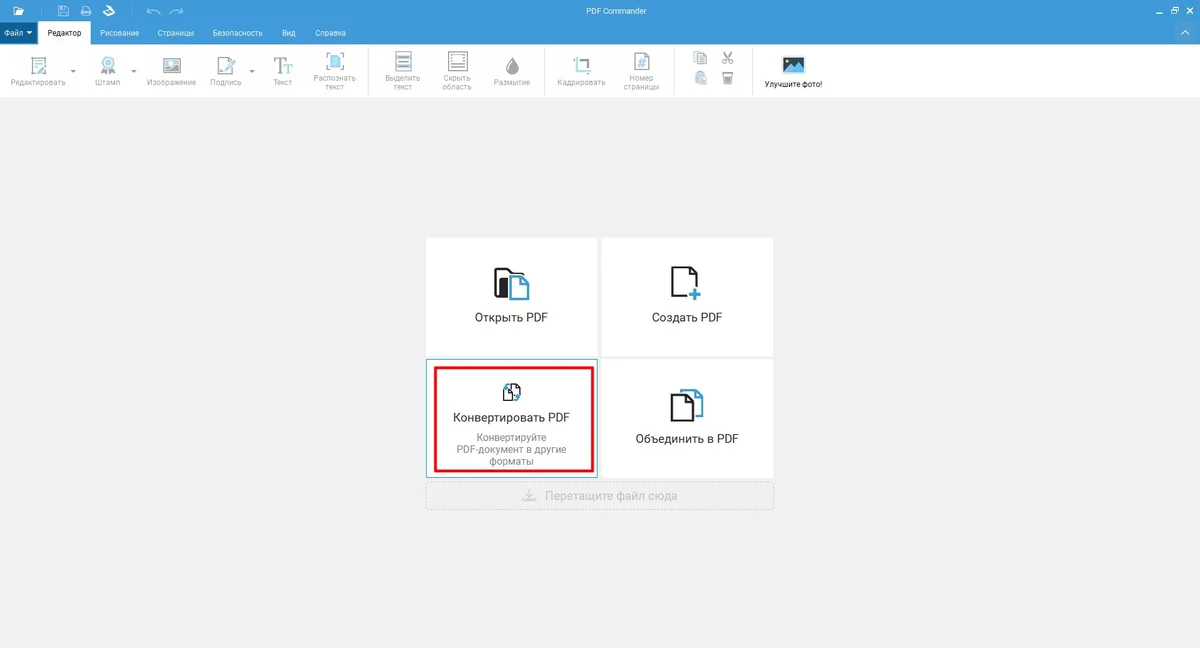Click the open folder icon in title bar
The height and width of the screenshot is (648, 1200).
tap(18, 11)
